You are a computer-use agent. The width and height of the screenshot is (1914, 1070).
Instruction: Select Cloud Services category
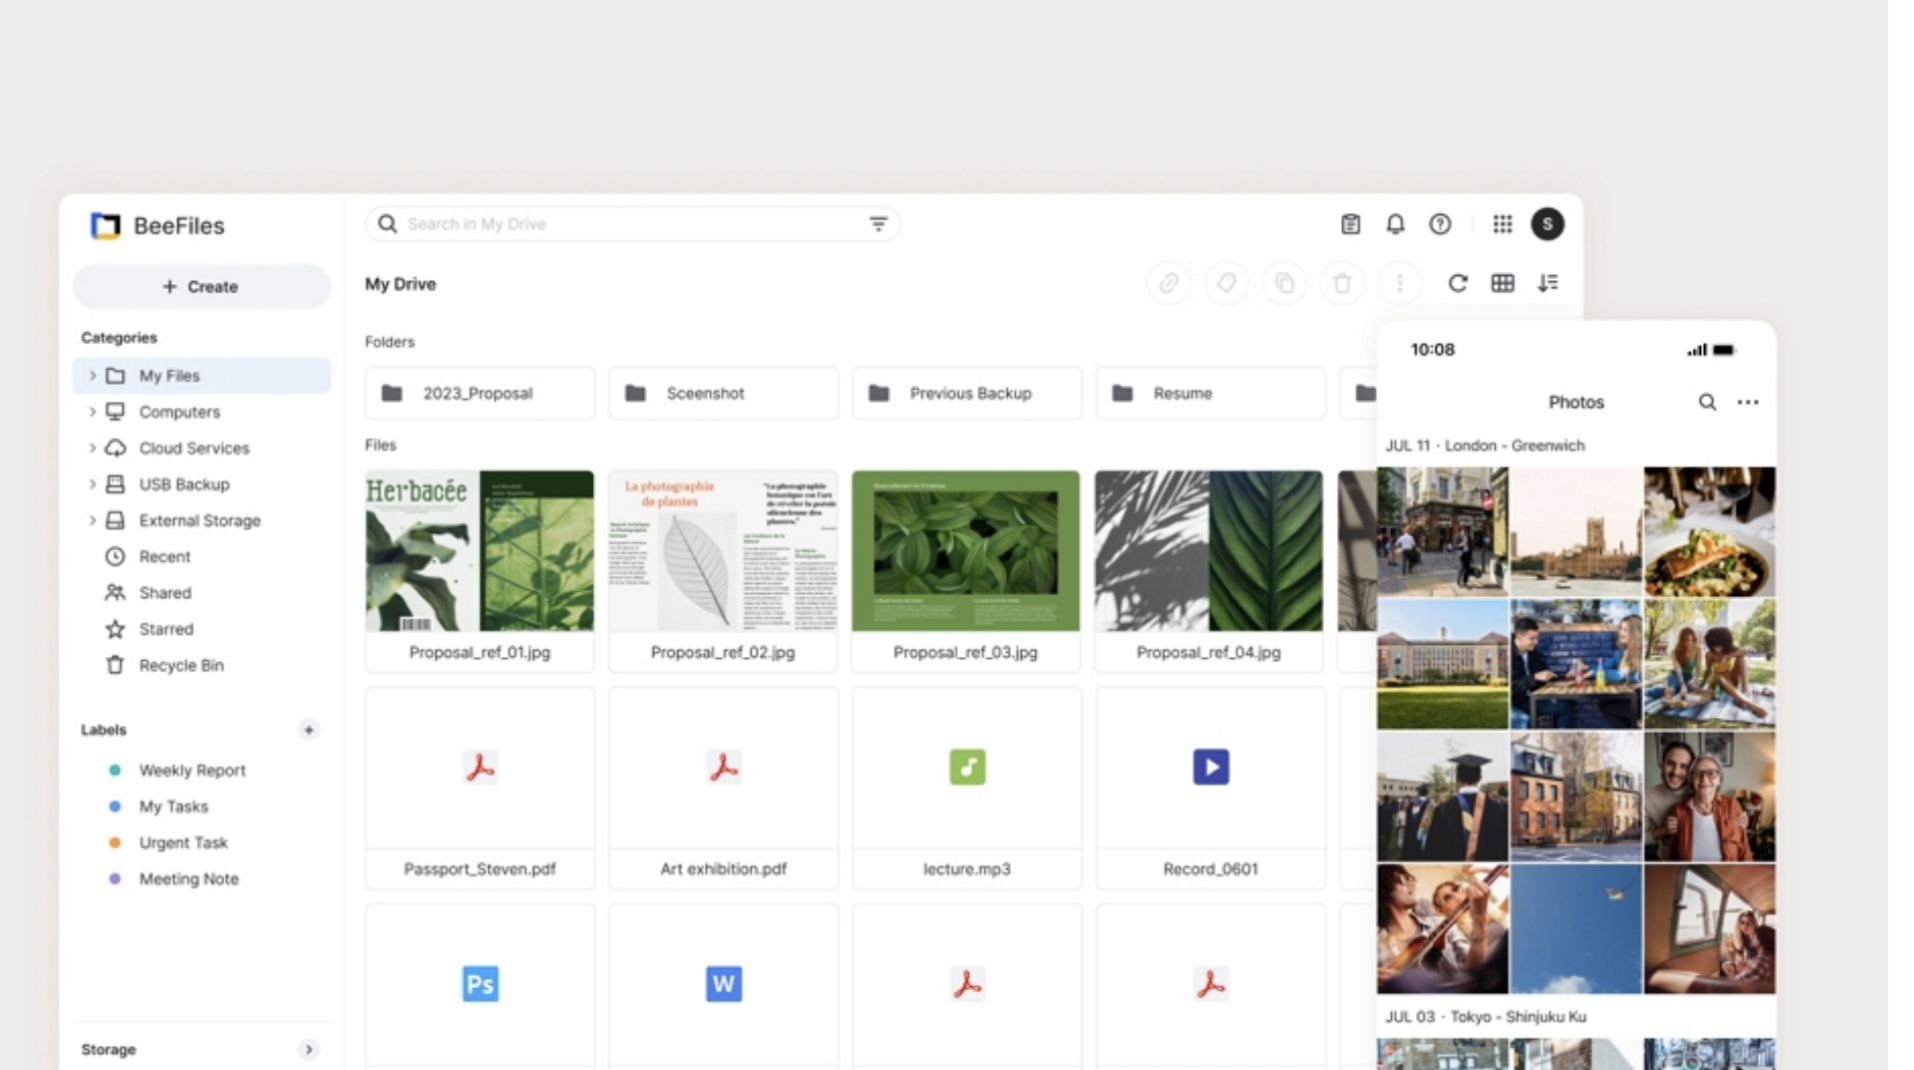[x=201, y=448]
